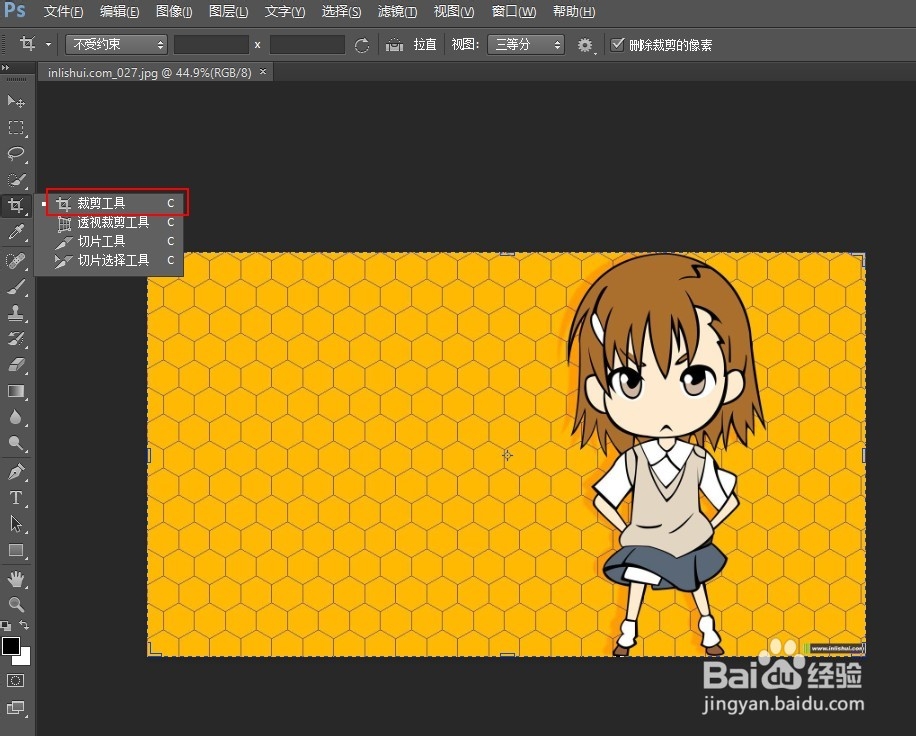Open the crop settings gear menu
This screenshot has width=916, height=736.
click(586, 44)
